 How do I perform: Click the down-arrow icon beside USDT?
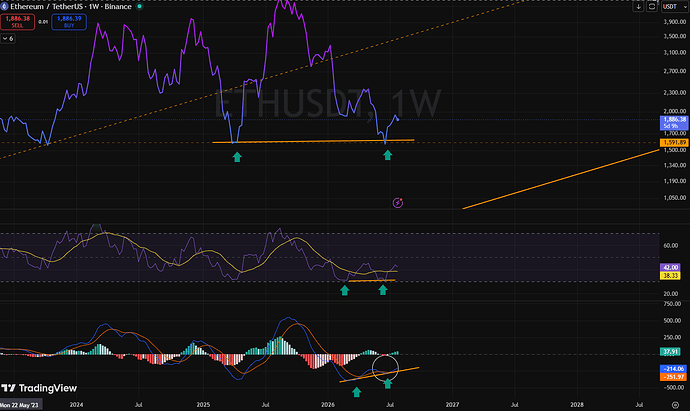pos(638,7)
